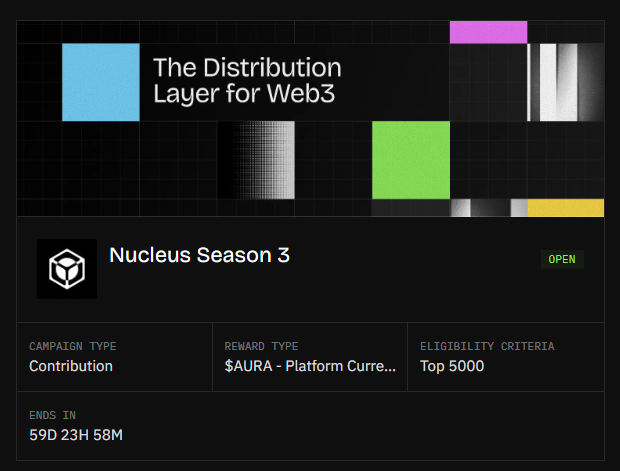Select the $AURA - Platform Curre... reward value
The image size is (620, 471).
click(310, 366)
